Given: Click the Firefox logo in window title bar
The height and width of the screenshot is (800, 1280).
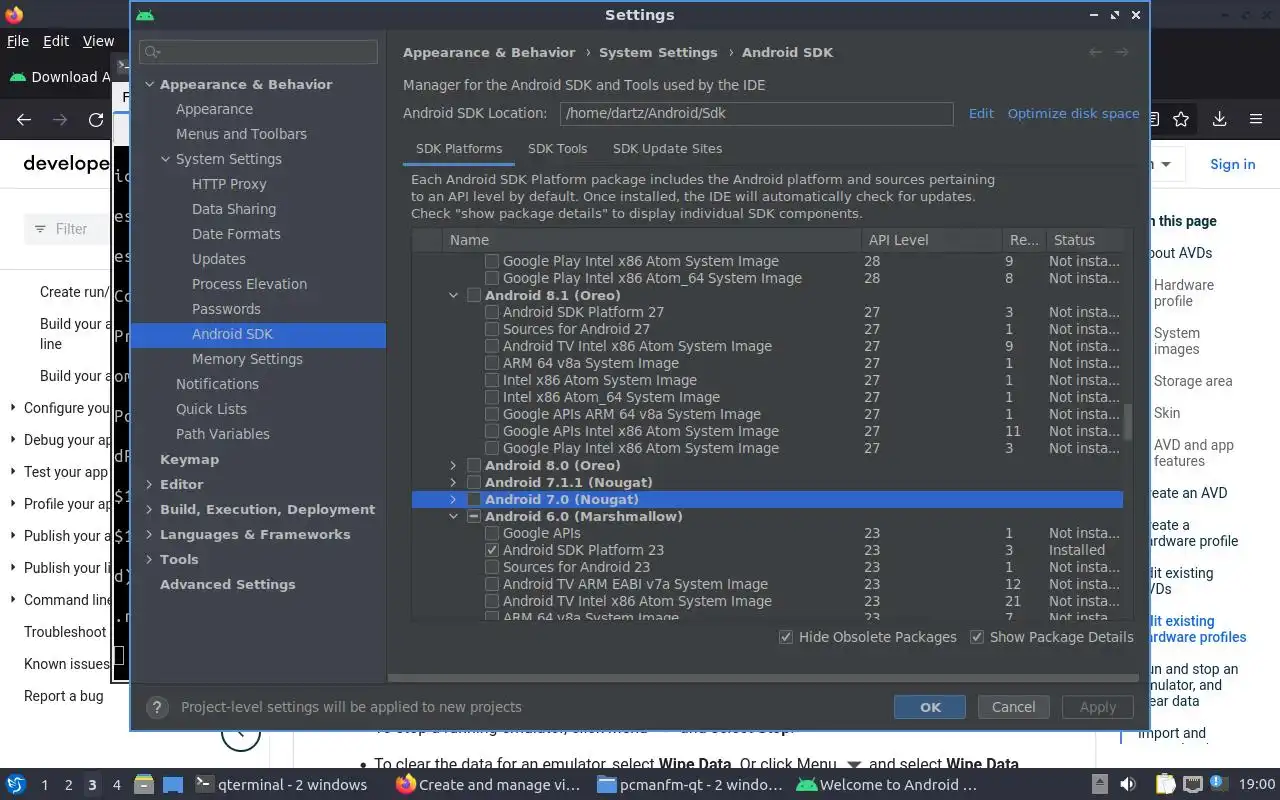Looking at the screenshot, I should point(14,15).
